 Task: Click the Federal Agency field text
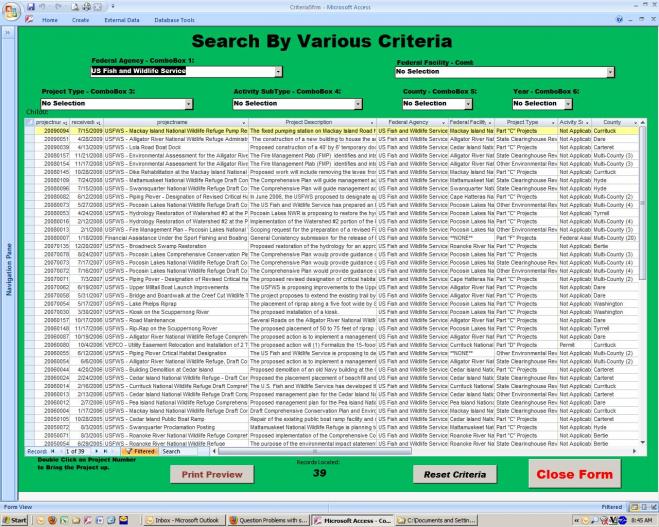(x=138, y=71)
